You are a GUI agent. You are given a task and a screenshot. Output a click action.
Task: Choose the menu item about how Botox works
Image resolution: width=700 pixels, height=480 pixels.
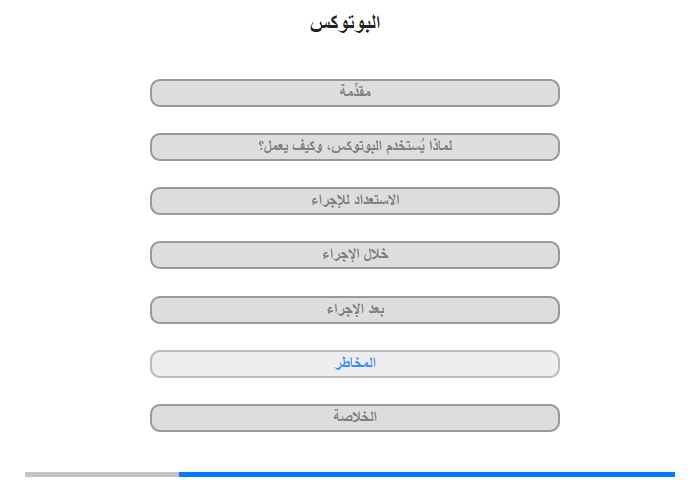pyautogui.click(x=355, y=146)
